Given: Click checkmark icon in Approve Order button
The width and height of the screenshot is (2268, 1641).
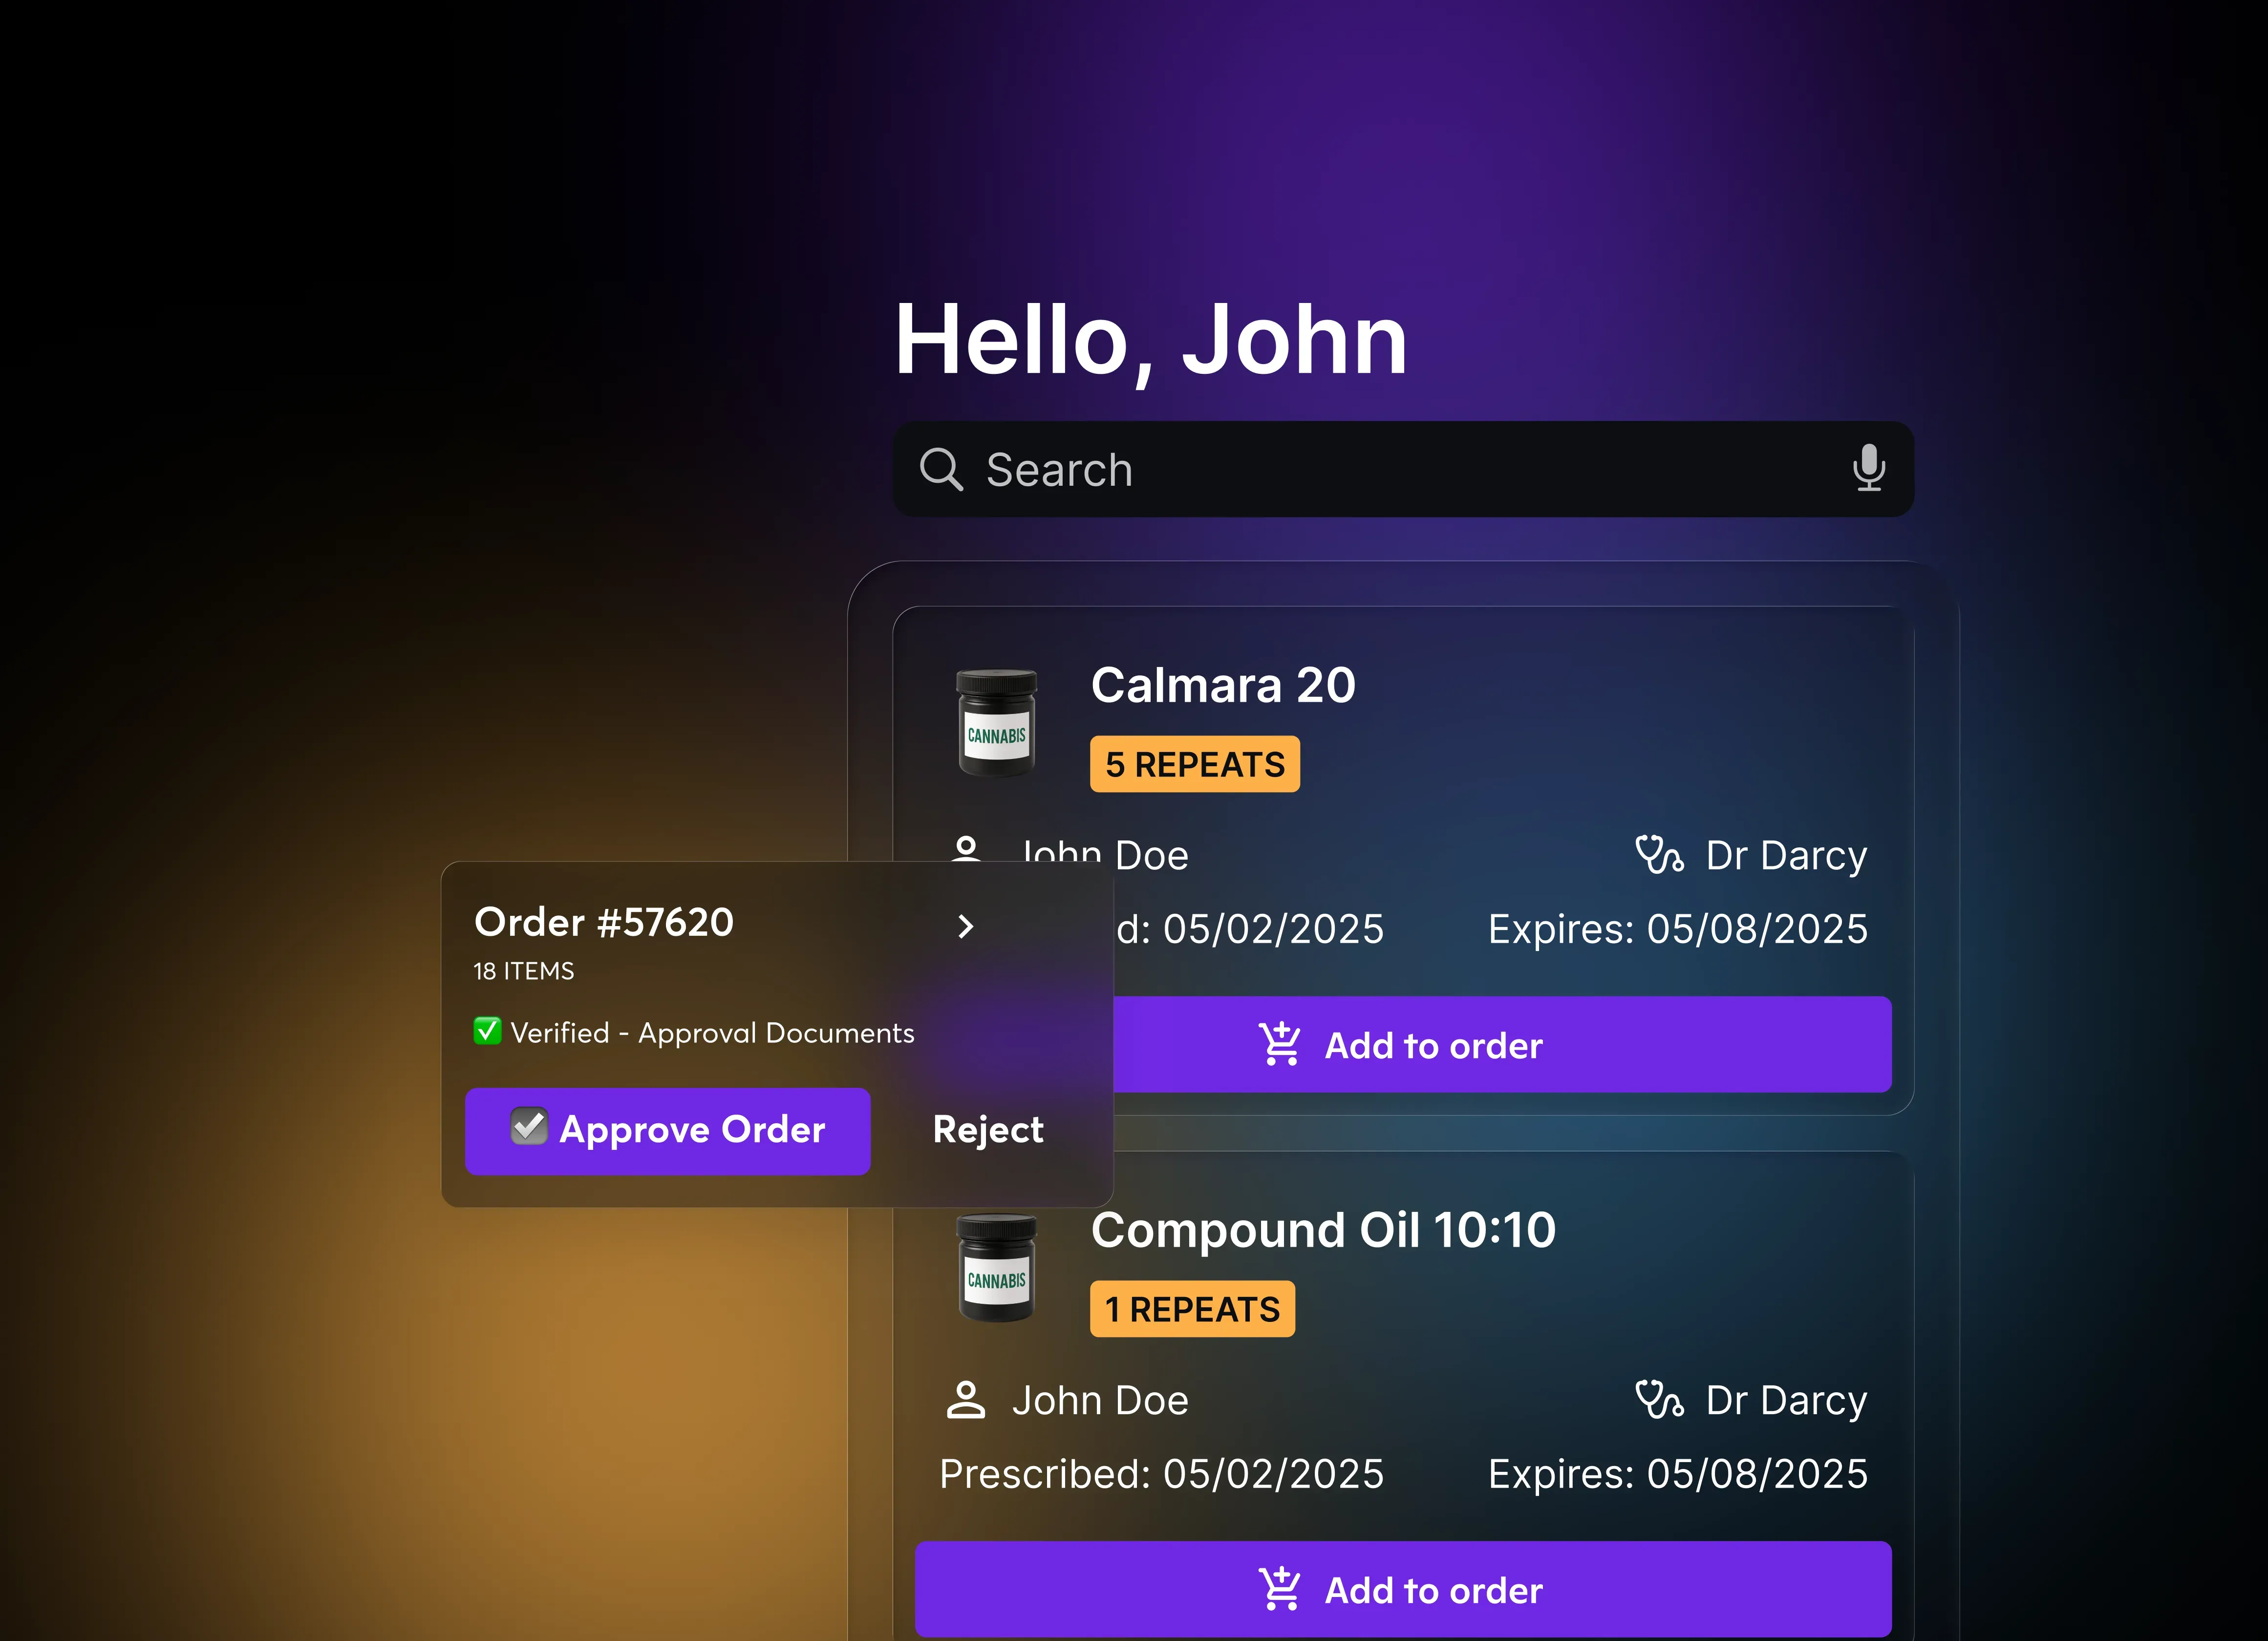Looking at the screenshot, I should click(529, 1127).
